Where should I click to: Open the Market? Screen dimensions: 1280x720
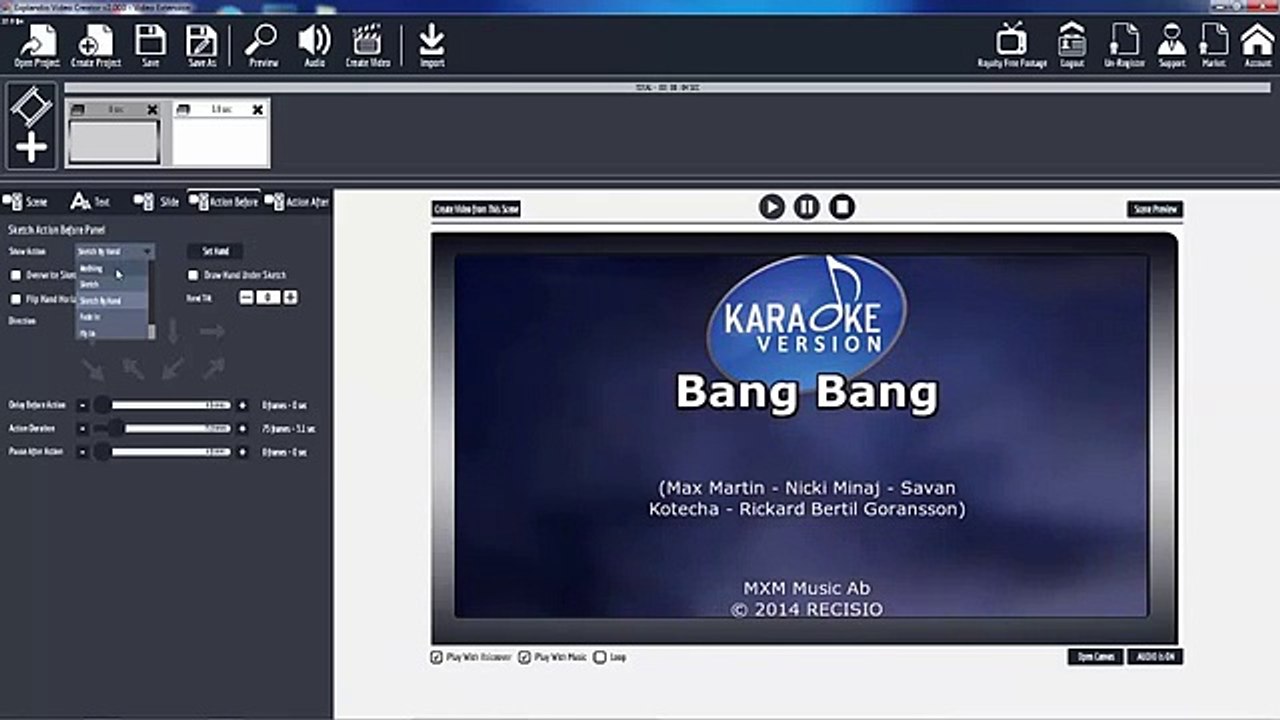click(x=1213, y=46)
